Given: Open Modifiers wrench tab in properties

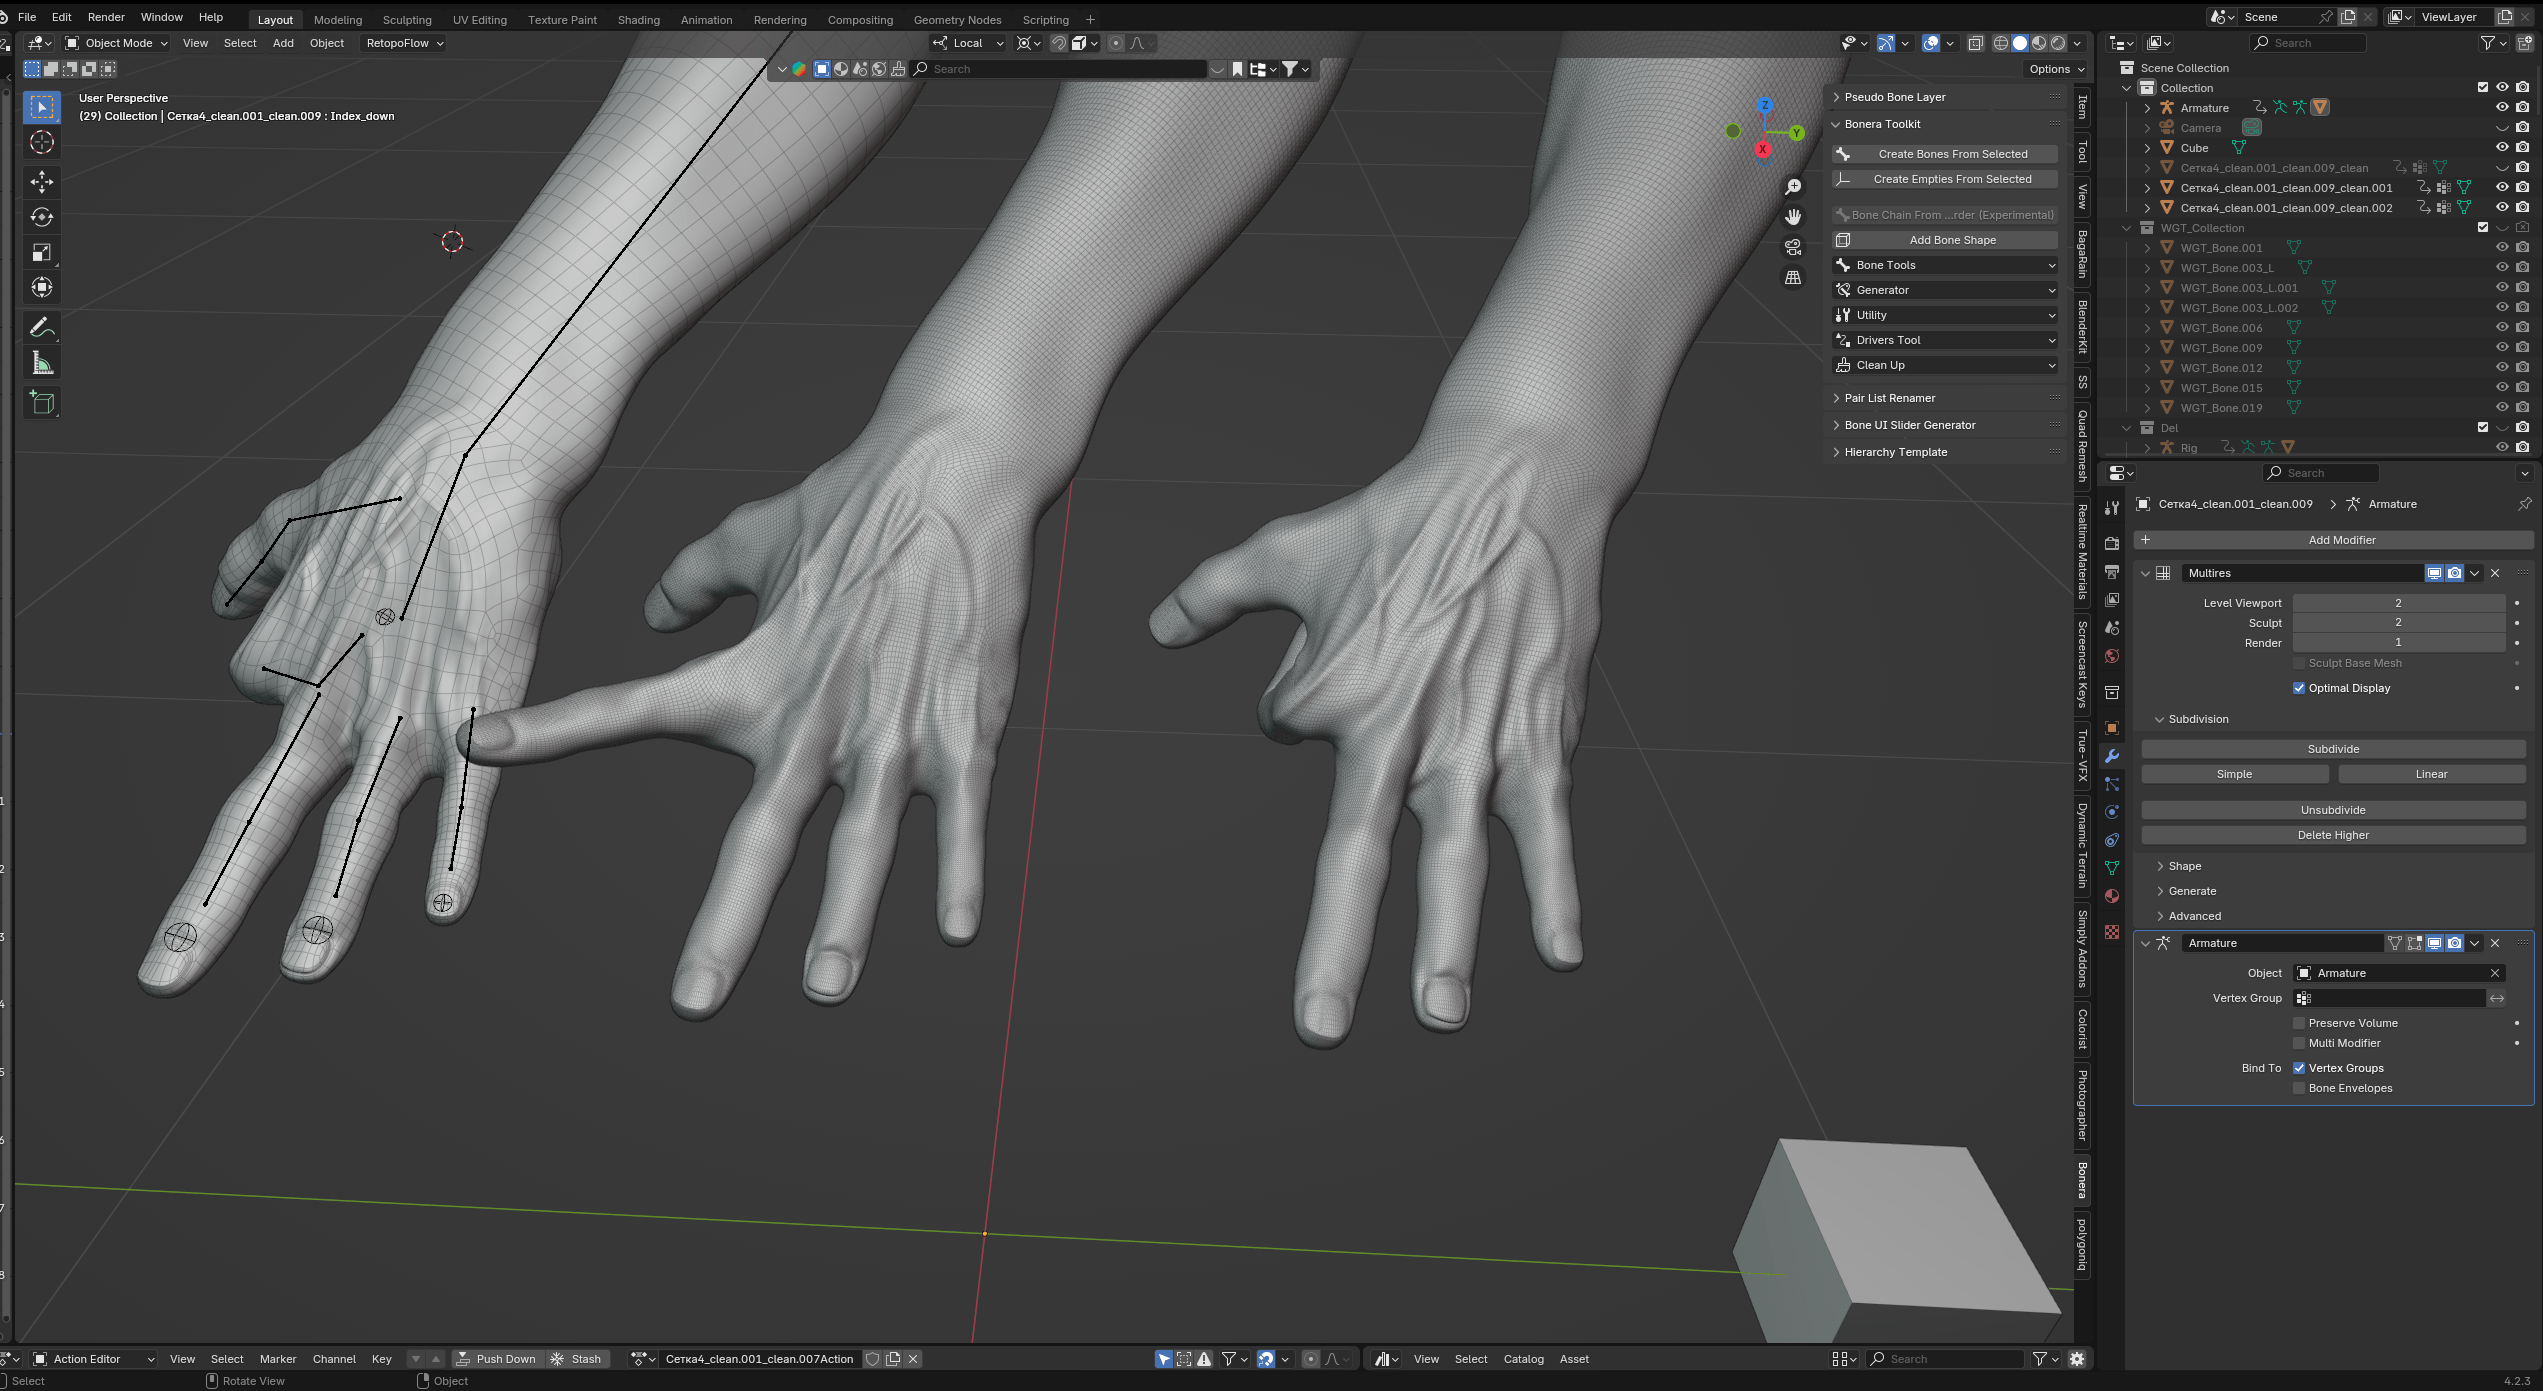Looking at the screenshot, I should coord(2112,756).
